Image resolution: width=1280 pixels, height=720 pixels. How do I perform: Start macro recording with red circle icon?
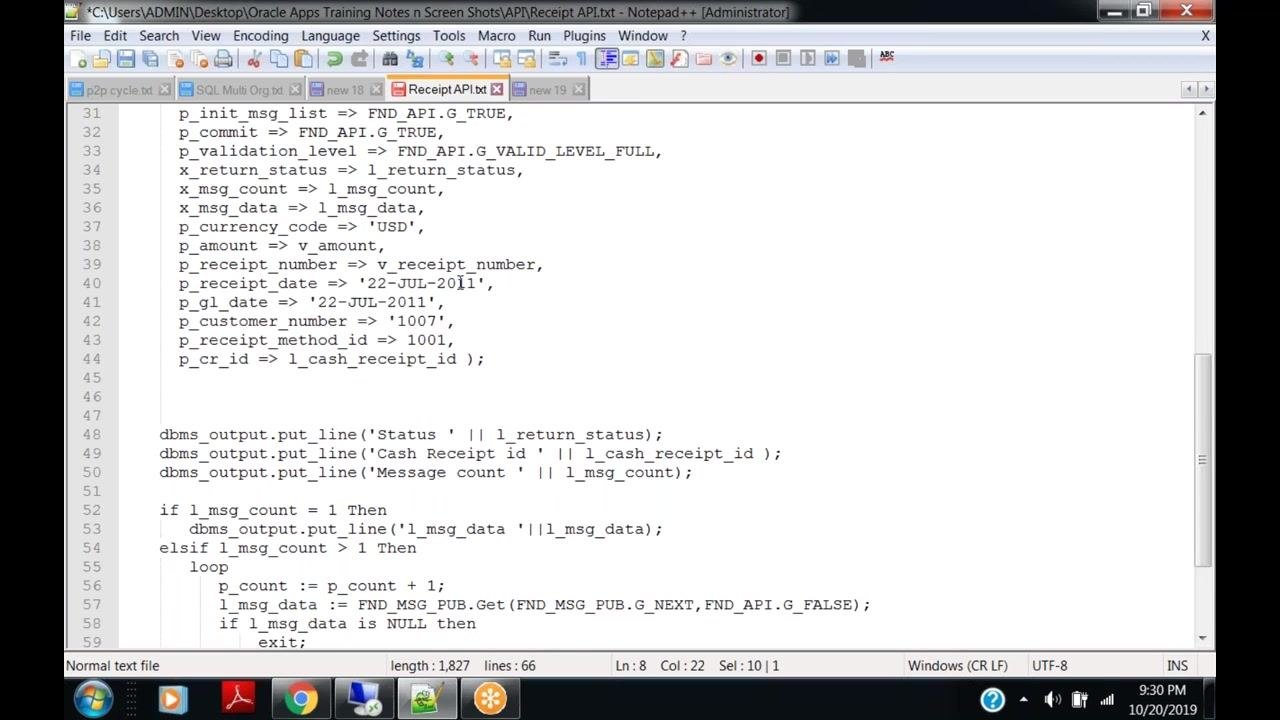tap(759, 58)
